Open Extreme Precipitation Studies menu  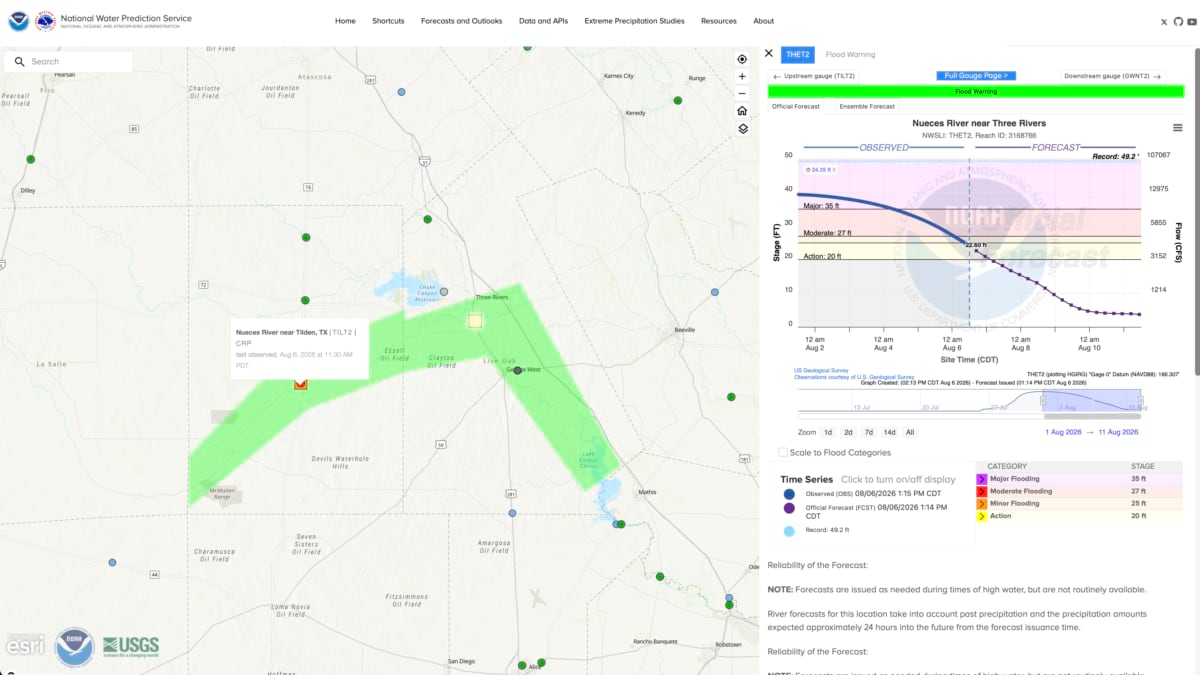[635, 21]
